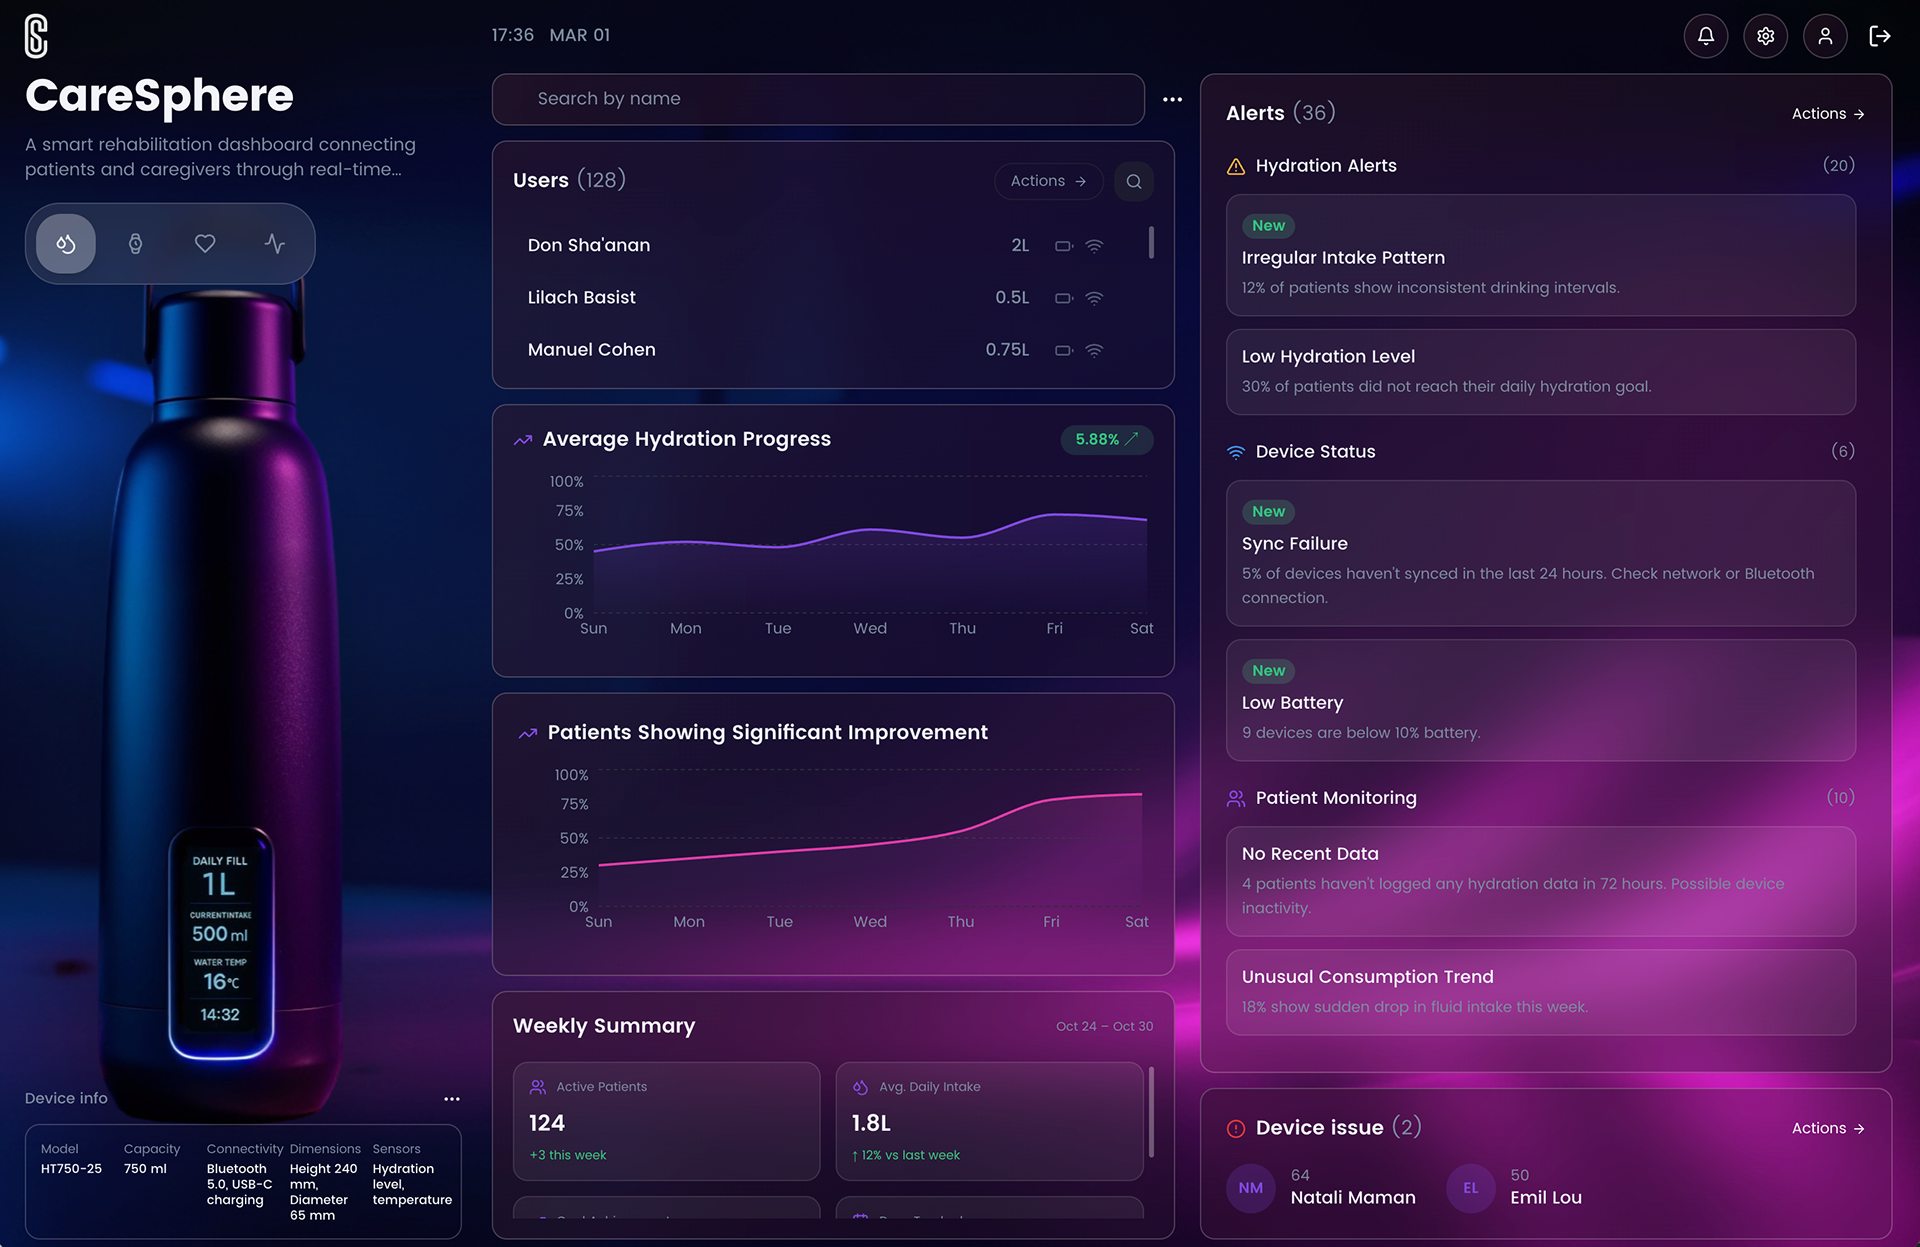Click the CareSphere logo icon

(37, 37)
